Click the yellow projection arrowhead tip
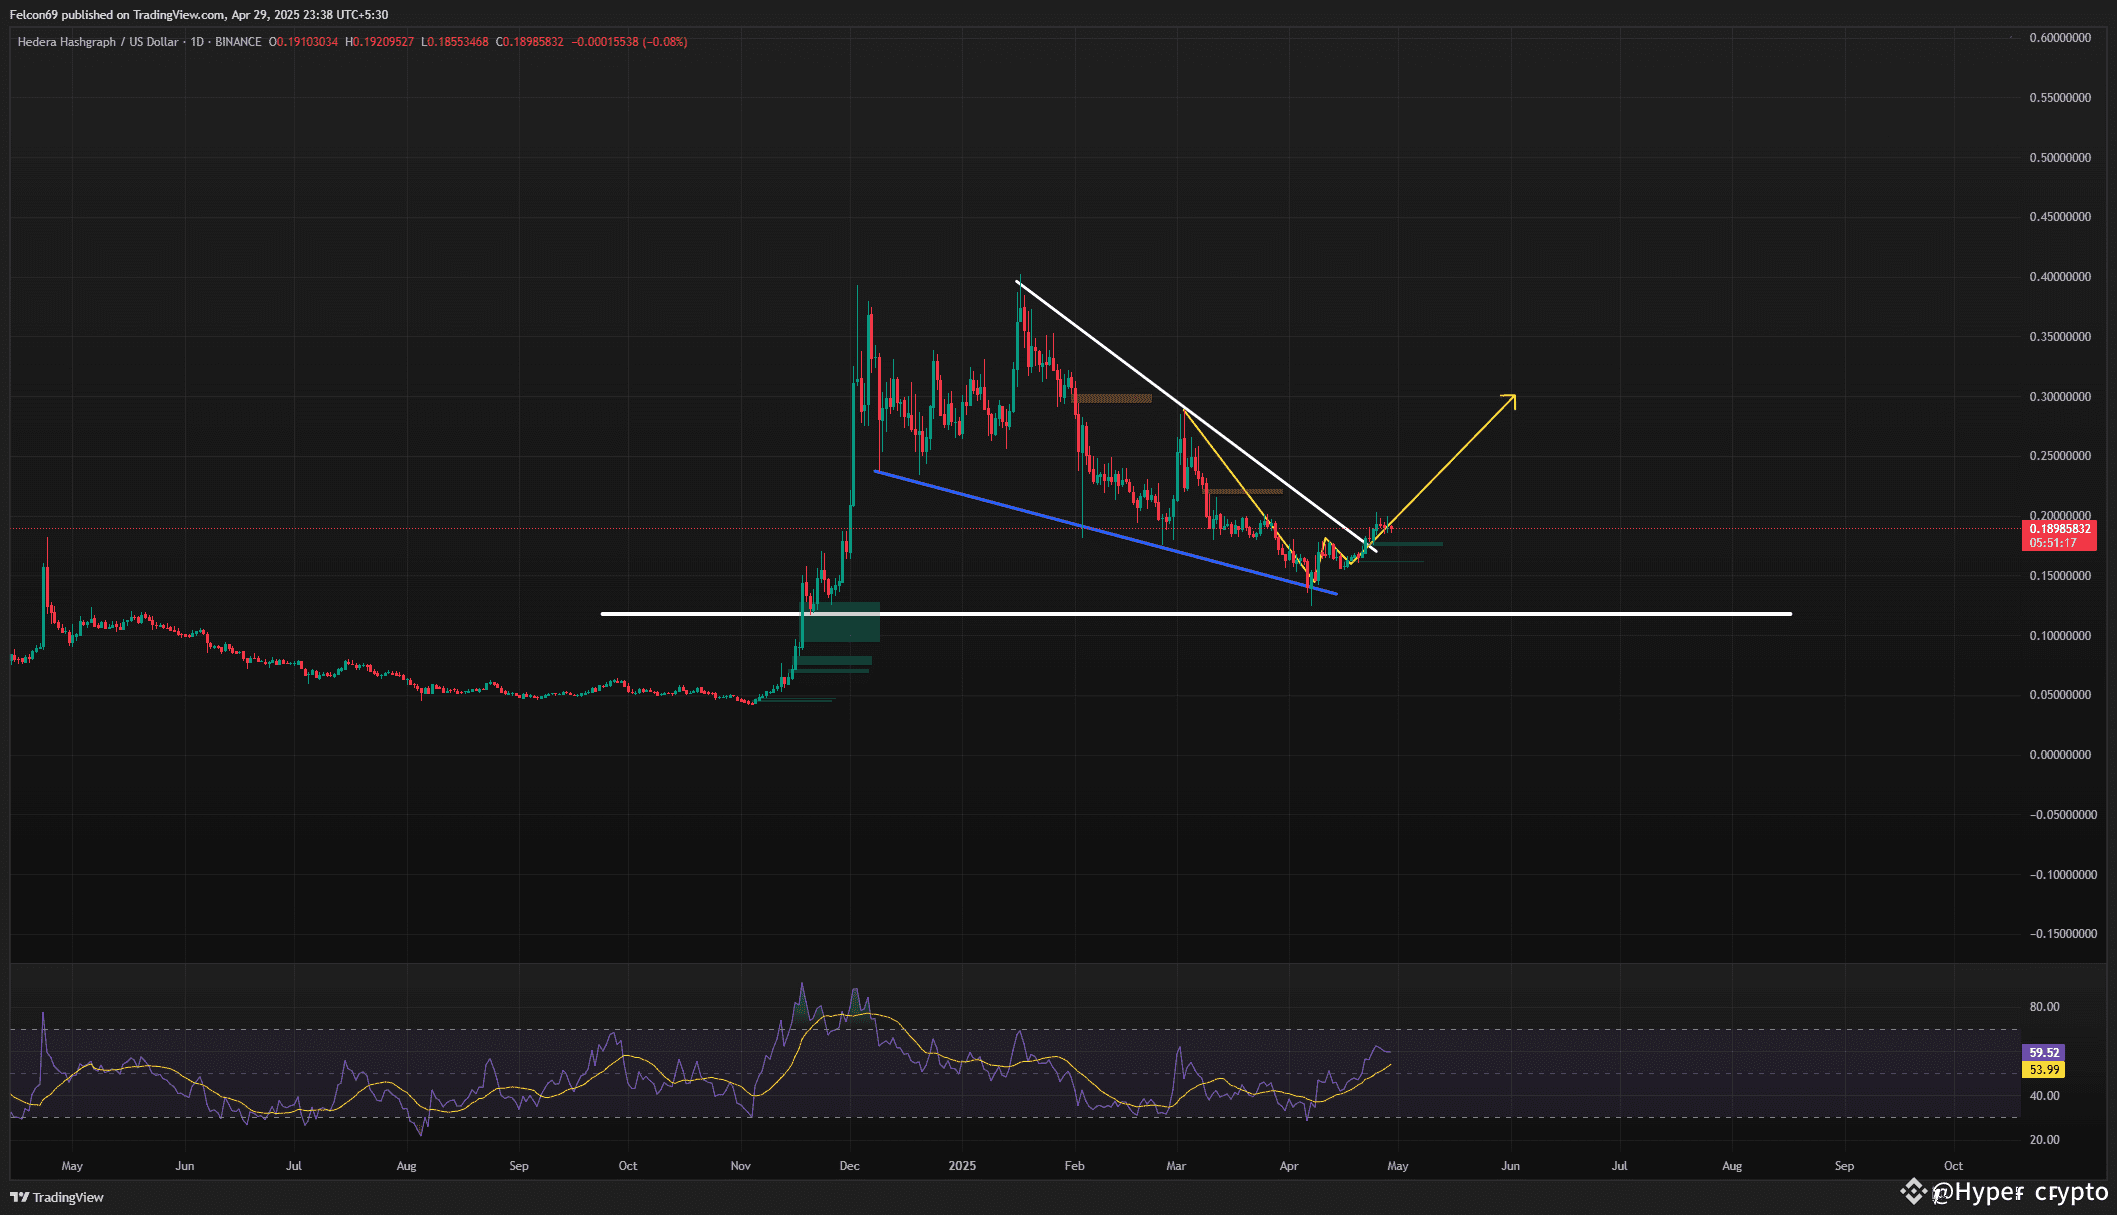 click(x=1513, y=397)
